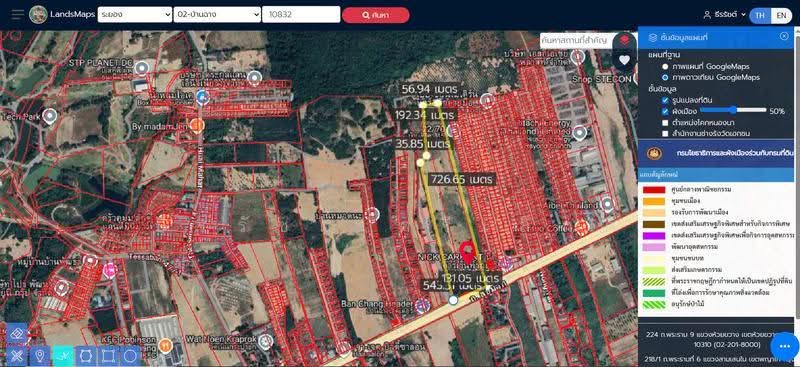Select the location pin tool
The width and height of the screenshot is (800, 367).
click(x=40, y=355)
